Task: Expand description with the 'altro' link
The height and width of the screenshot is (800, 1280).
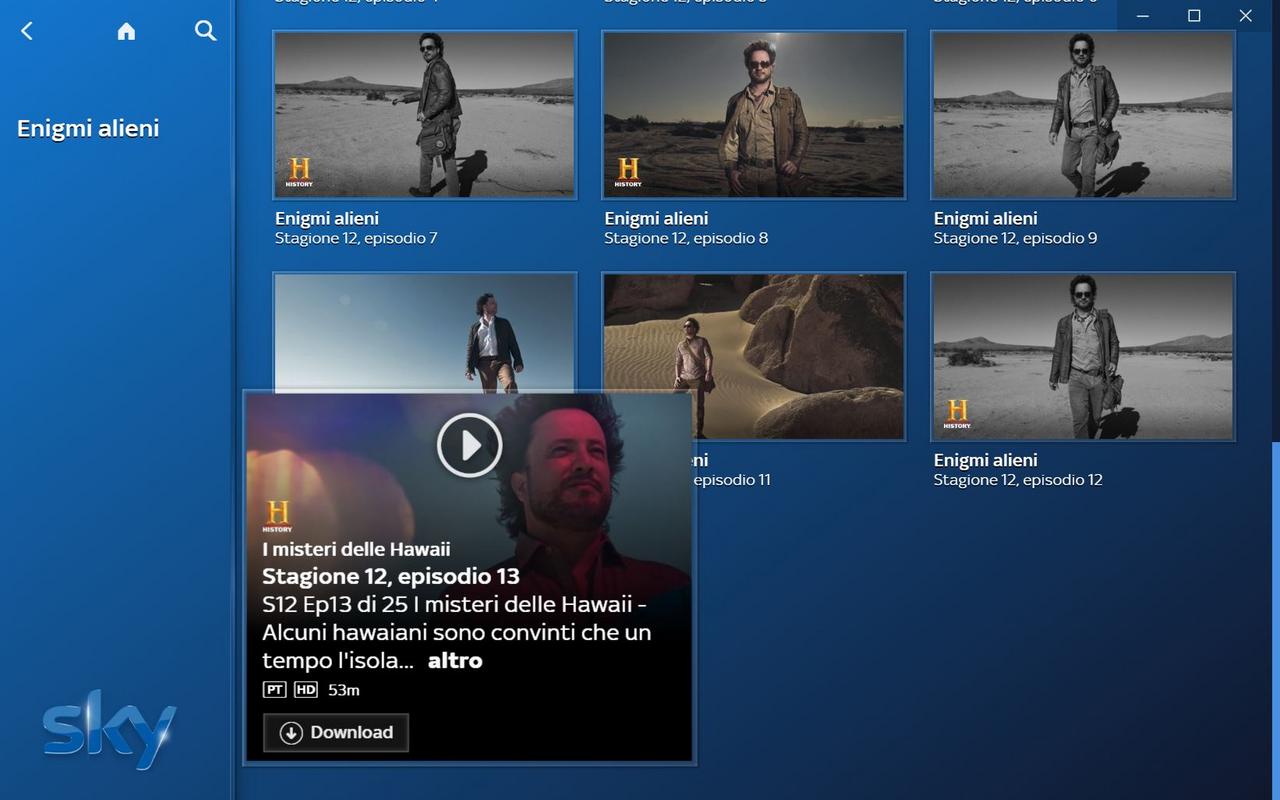Action: pos(455,660)
